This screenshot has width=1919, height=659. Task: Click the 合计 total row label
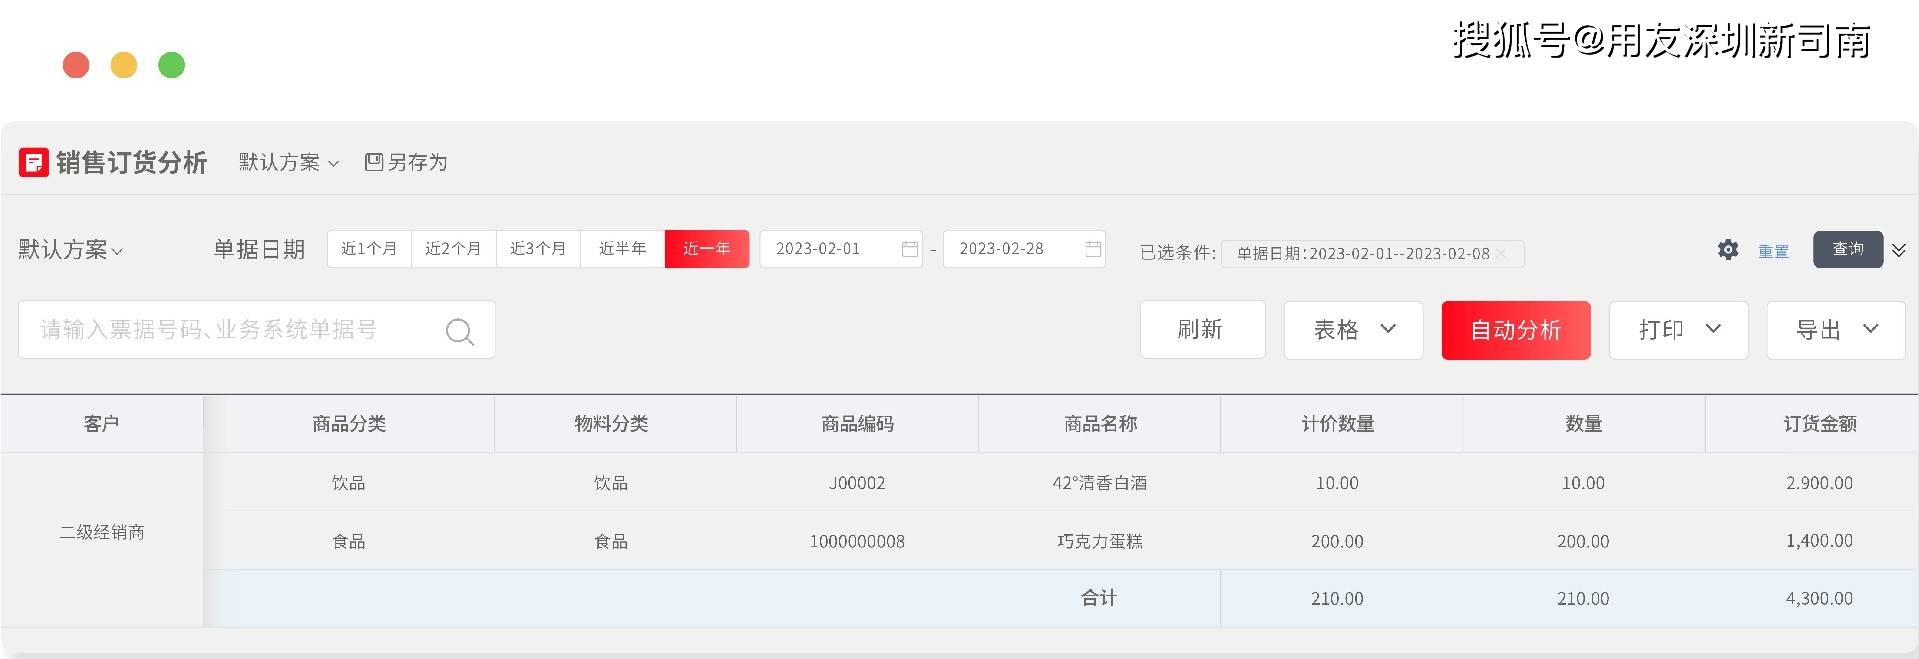coord(1099,598)
